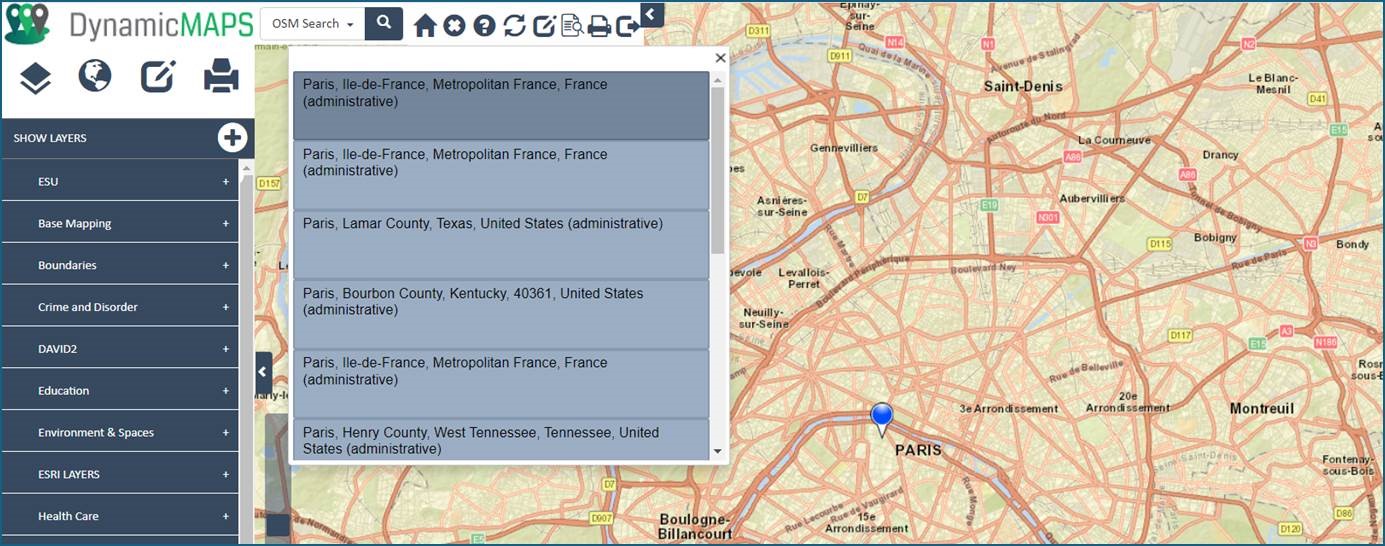
Task: Click Bobigny label on the map
Action: coord(1215,238)
